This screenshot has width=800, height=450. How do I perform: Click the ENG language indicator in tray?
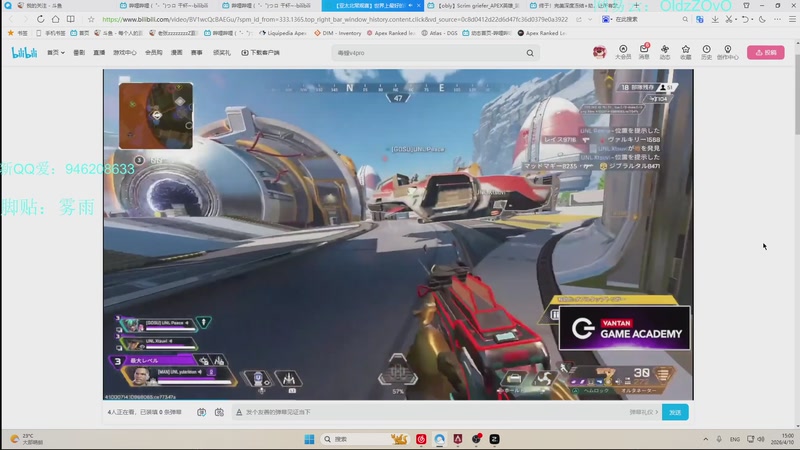[x=735, y=439]
